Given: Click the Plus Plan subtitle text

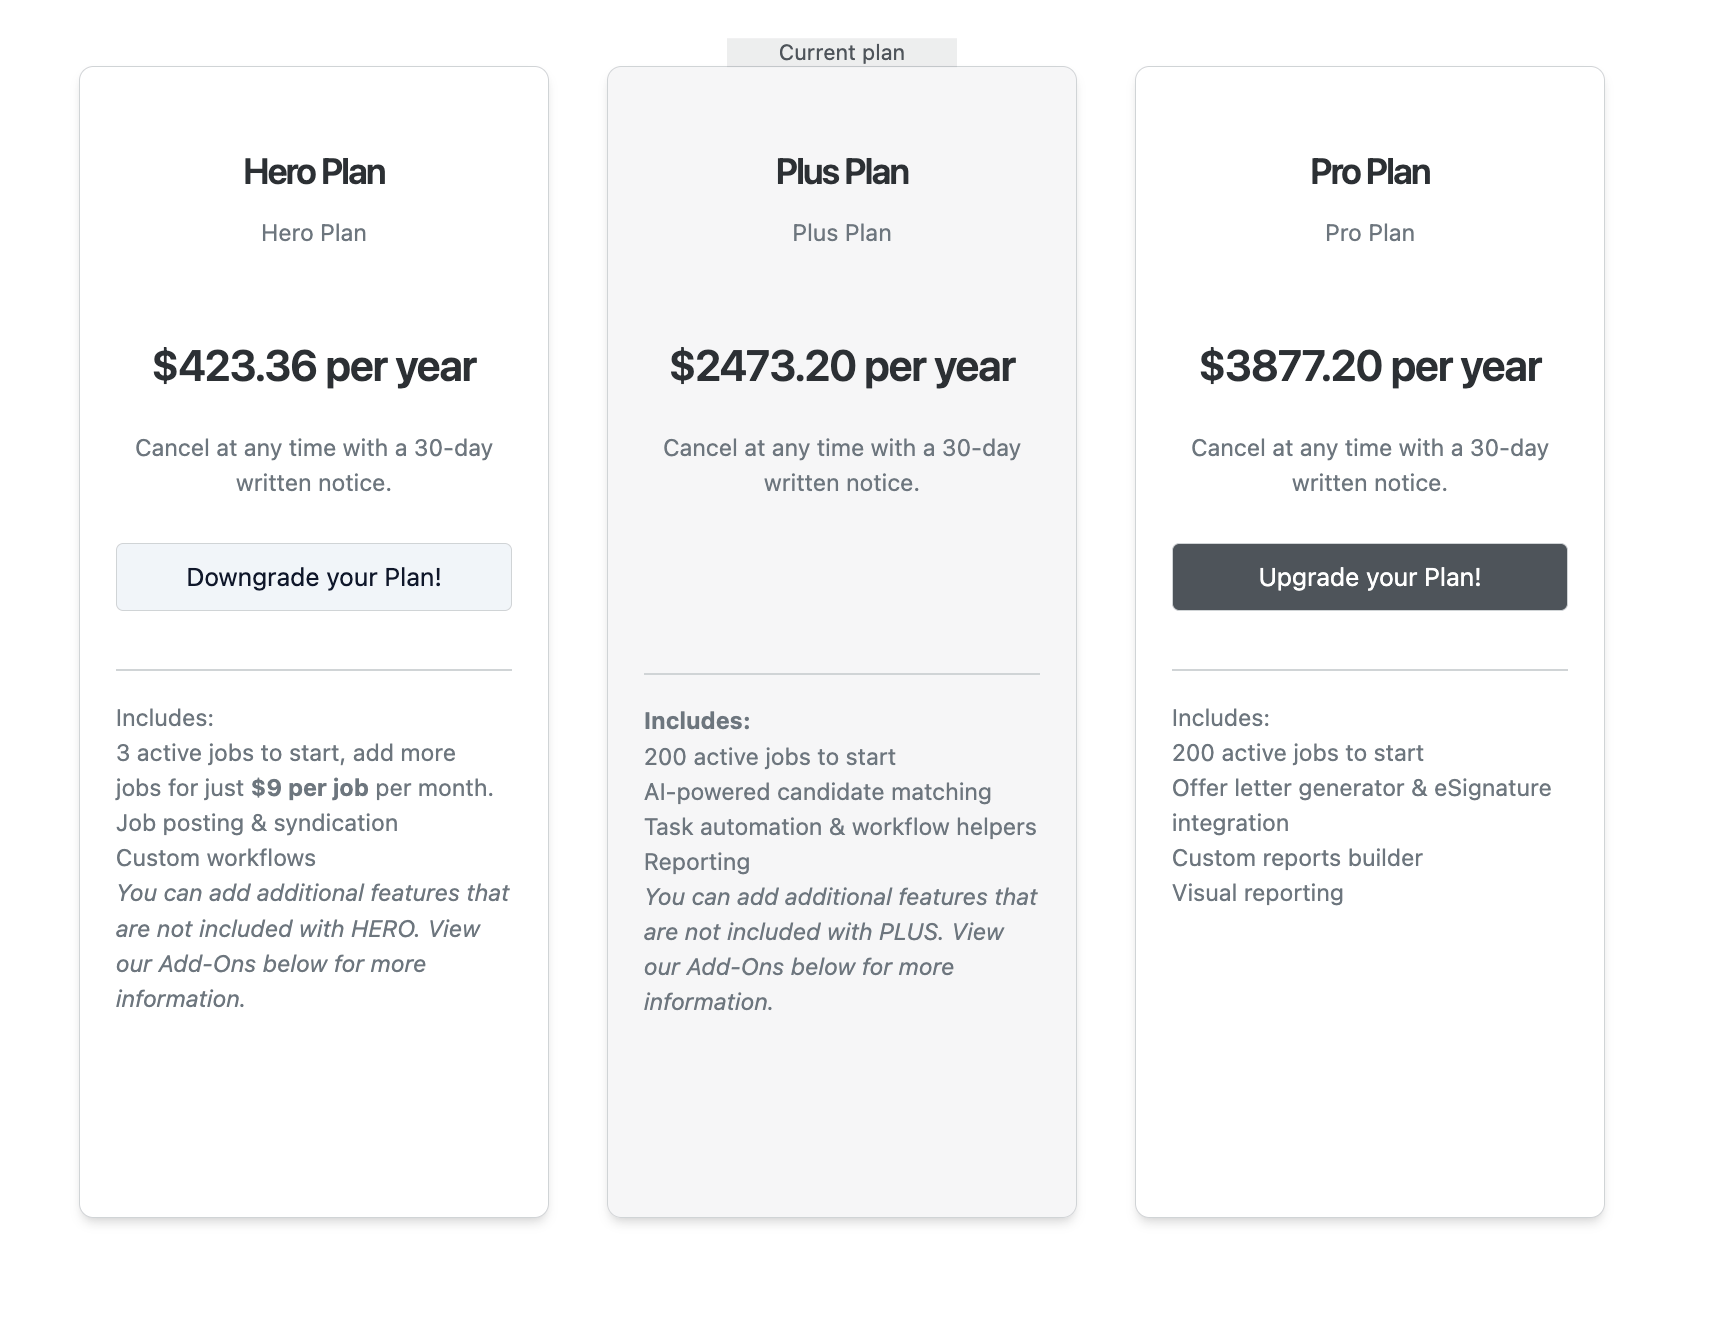Looking at the screenshot, I should click(x=841, y=233).
